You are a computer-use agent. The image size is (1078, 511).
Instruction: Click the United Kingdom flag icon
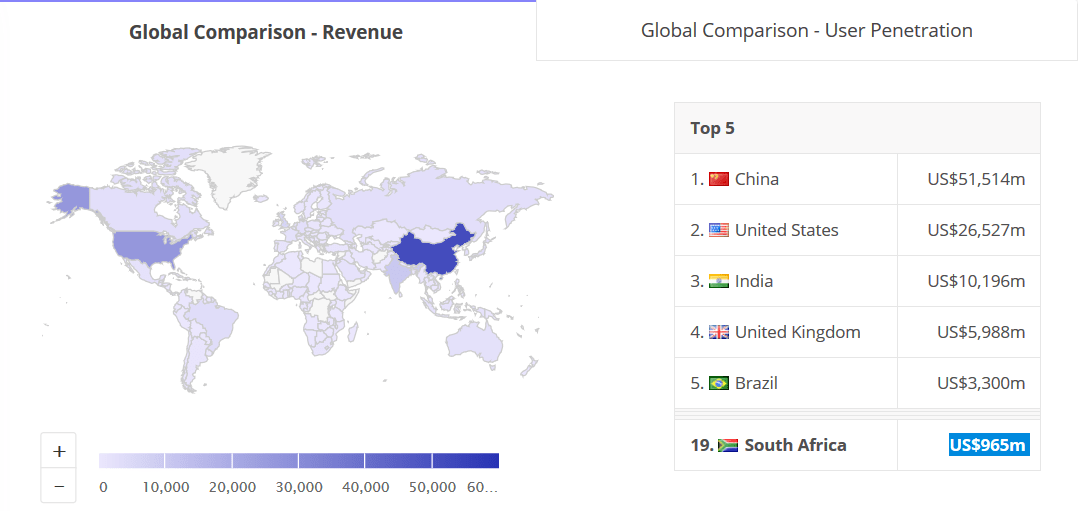coord(718,332)
